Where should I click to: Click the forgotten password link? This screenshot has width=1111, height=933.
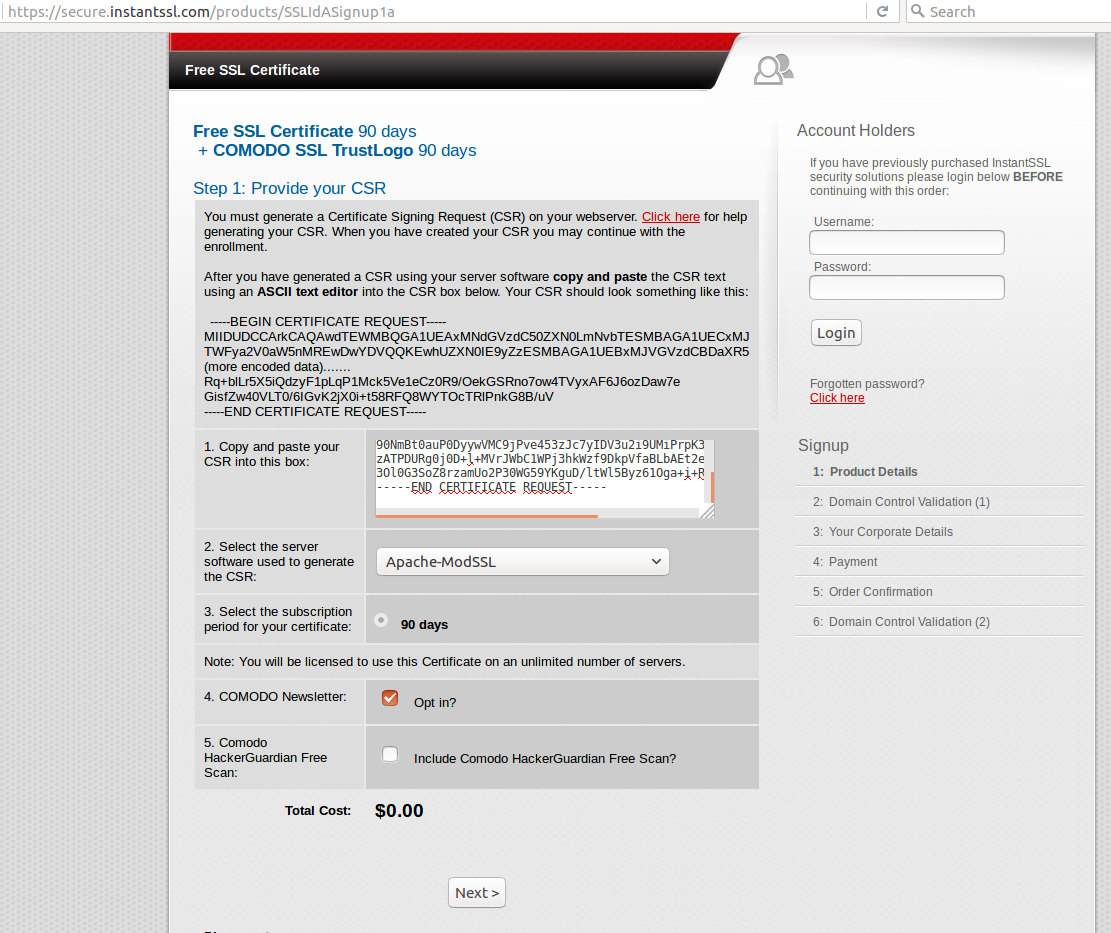click(x=837, y=397)
